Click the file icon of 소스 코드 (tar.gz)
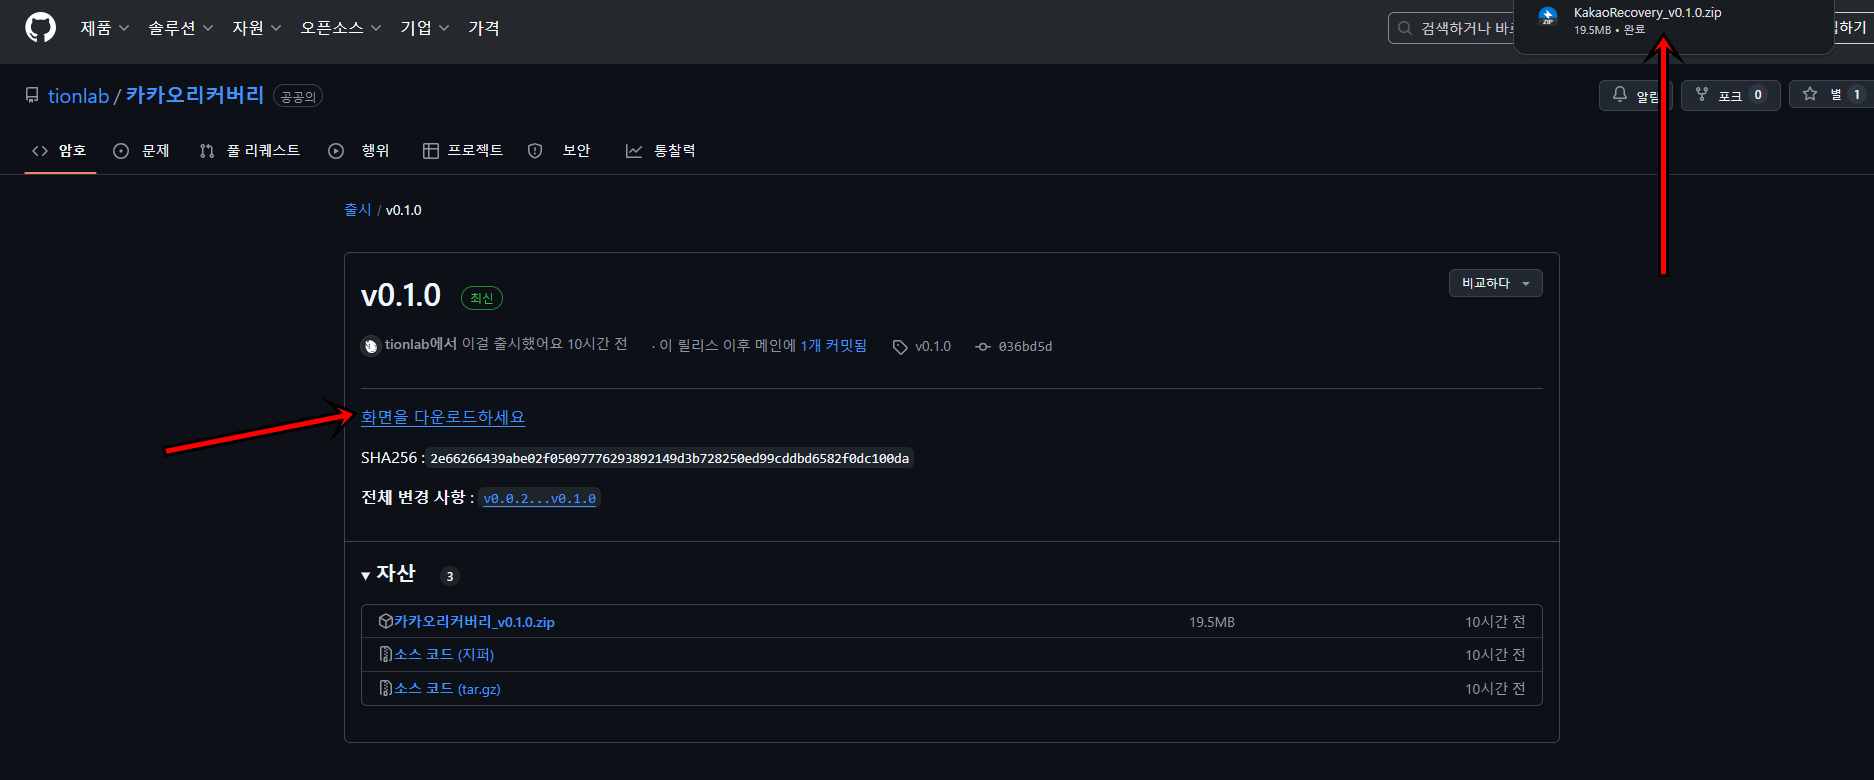Screen dimensions: 1874x780 click(x=385, y=688)
